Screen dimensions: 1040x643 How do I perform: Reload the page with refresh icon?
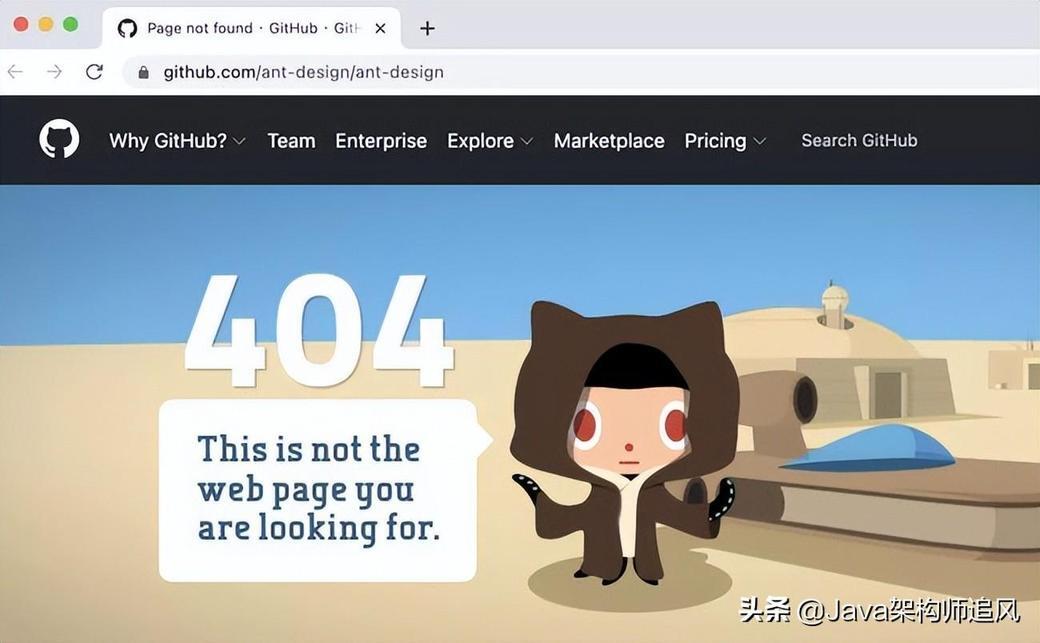pos(94,71)
